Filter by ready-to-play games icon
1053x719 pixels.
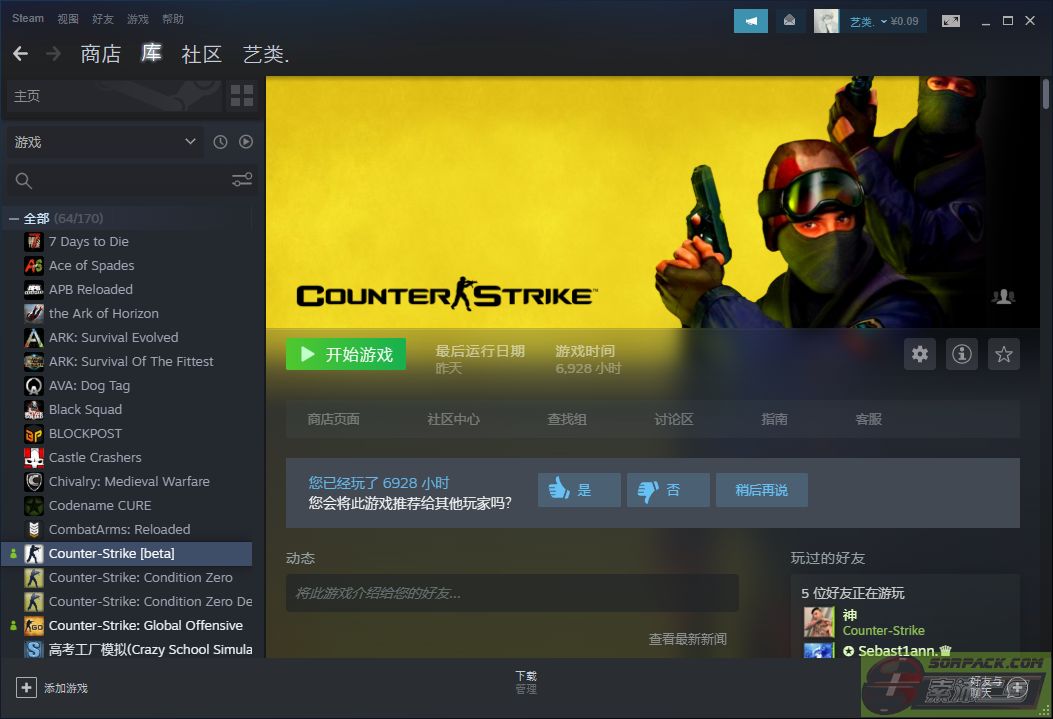click(x=246, y=142)
